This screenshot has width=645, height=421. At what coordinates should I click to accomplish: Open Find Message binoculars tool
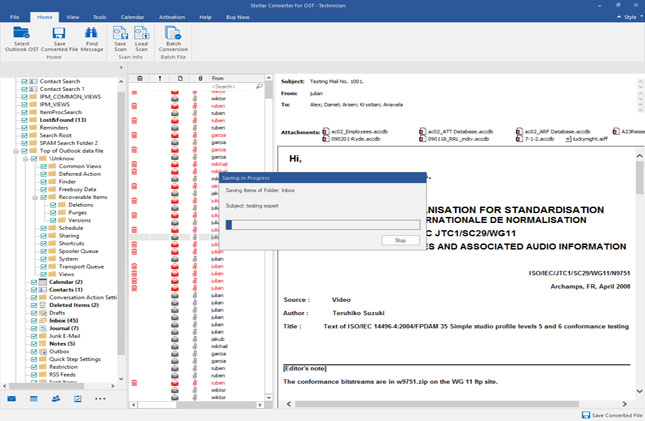click(x=91, y=39)
